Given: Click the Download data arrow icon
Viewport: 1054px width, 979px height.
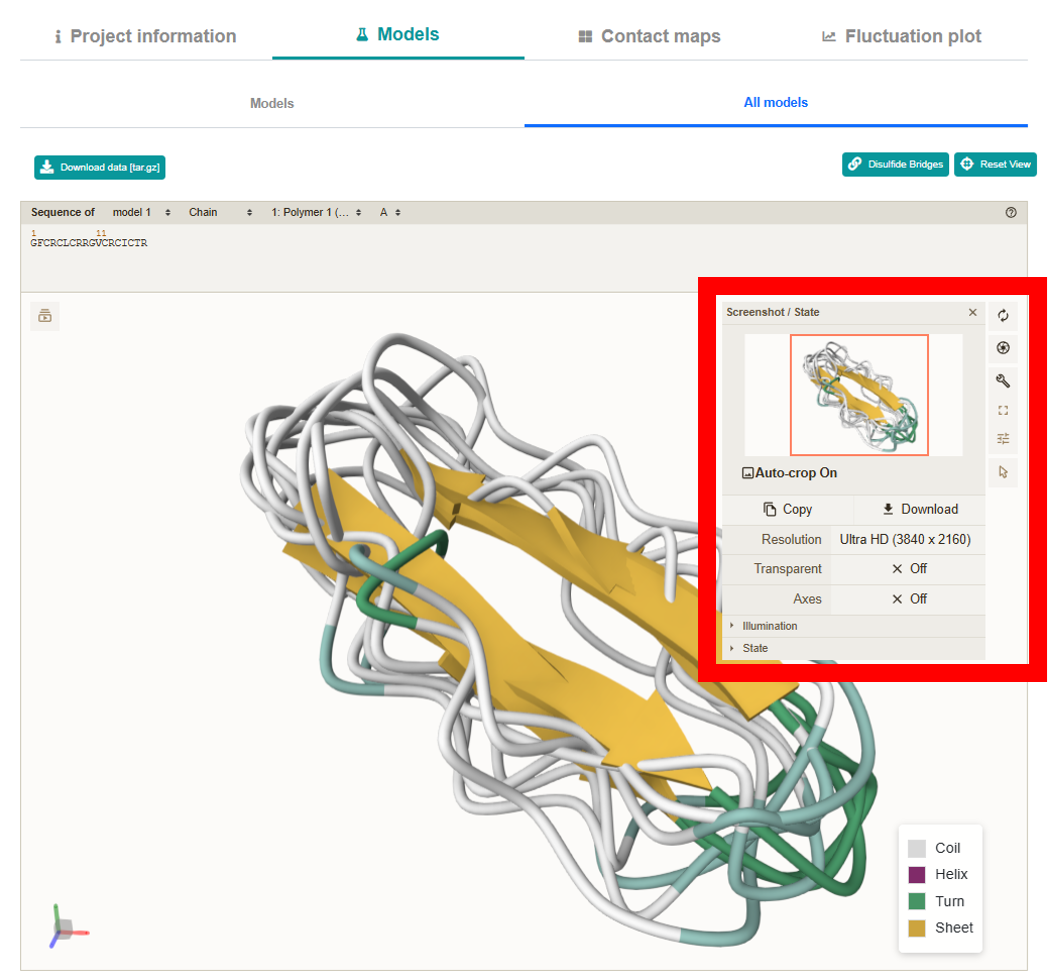Looking at the screenshot, I should coord(46,167).
